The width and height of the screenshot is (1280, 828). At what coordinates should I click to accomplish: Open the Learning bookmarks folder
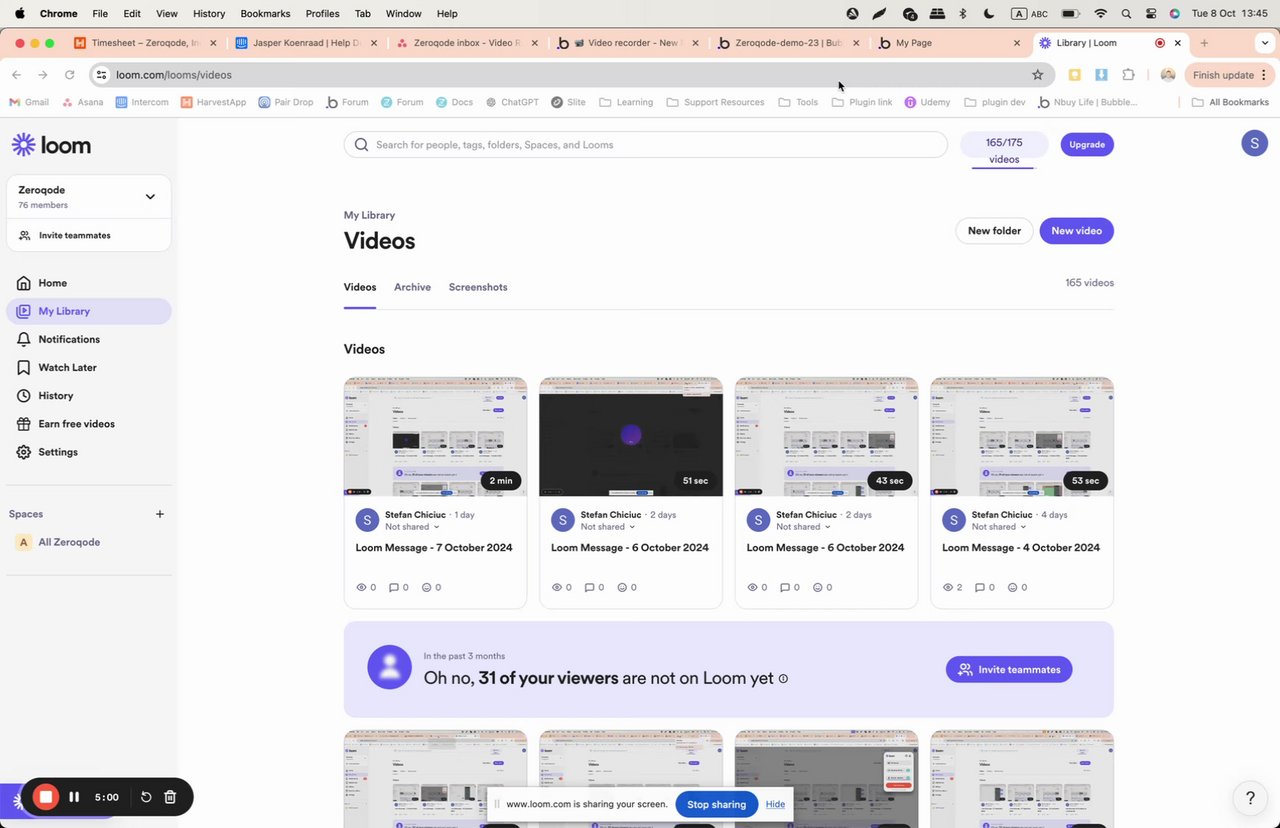(626, 102)
